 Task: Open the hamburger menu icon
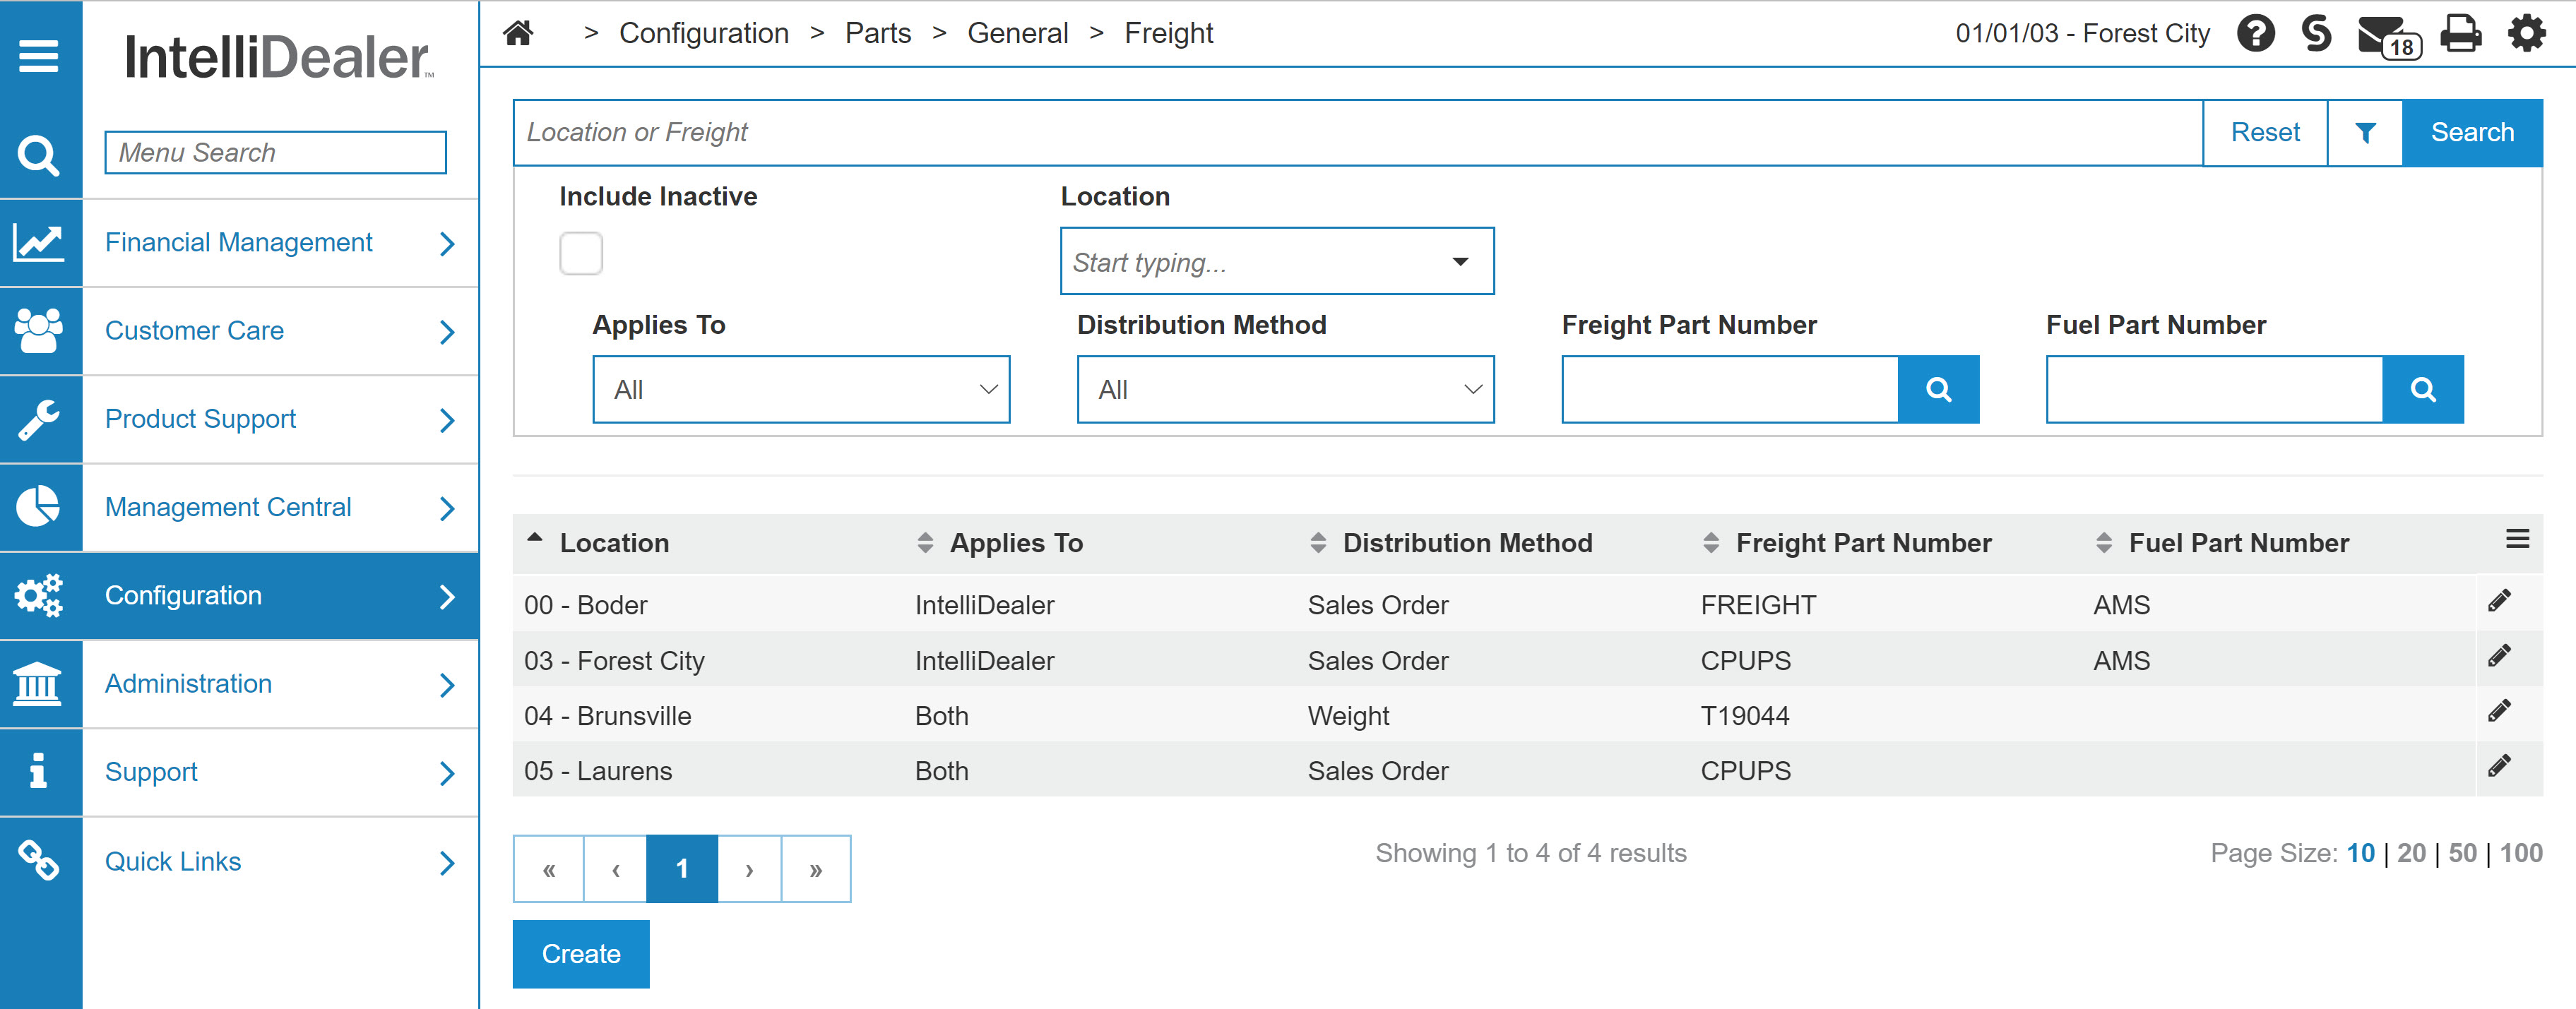pos(39,56)
